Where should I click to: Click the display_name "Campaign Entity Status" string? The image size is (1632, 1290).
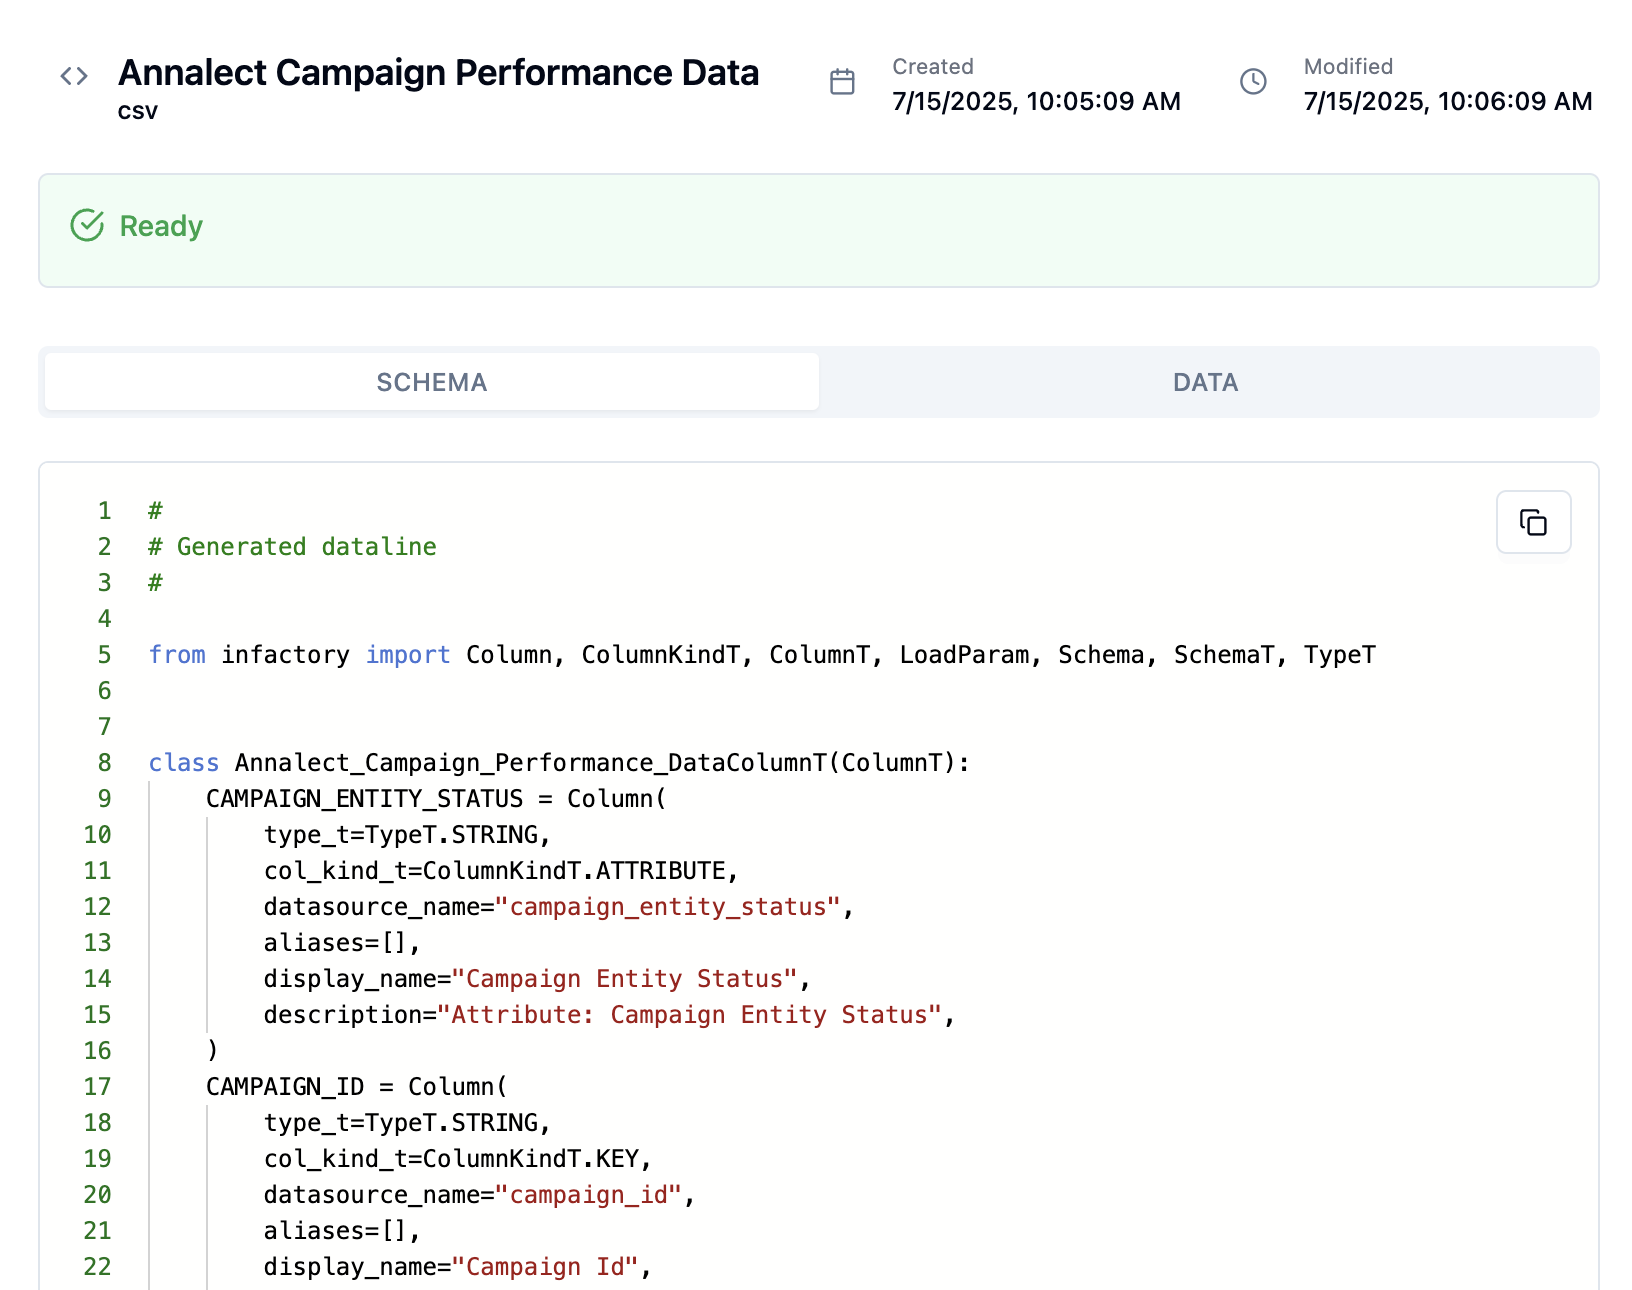tap(624, 979)
